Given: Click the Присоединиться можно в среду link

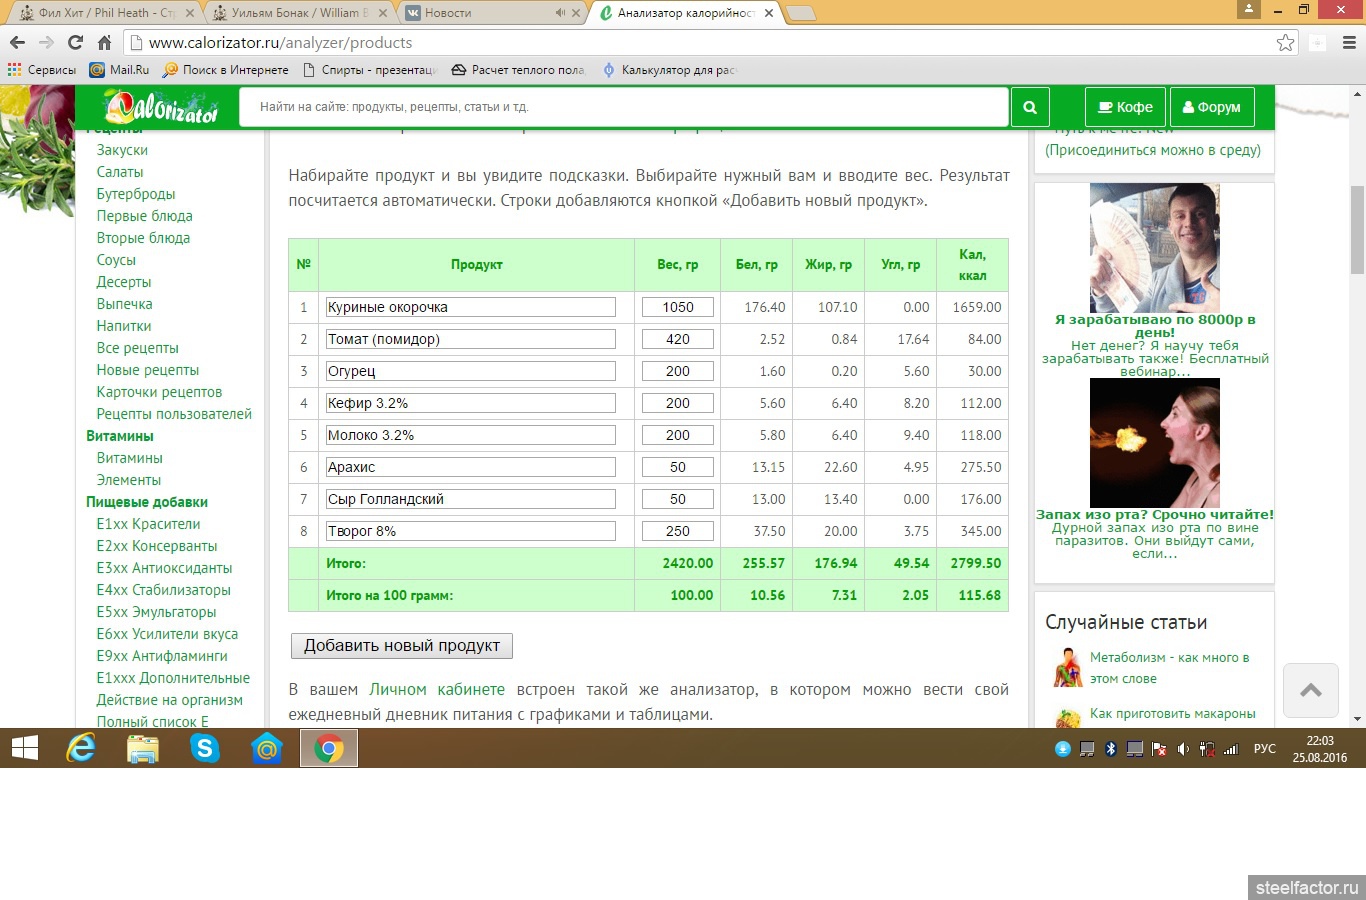Looking at the screenshot, I should tap(1153, 150).
